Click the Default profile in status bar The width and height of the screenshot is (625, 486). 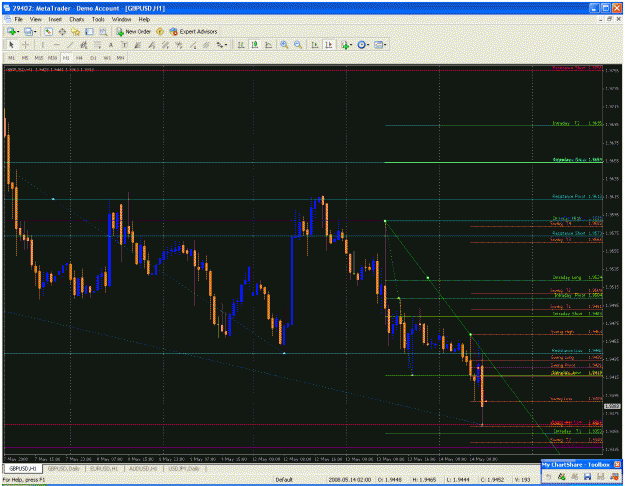tap(284, 480)
